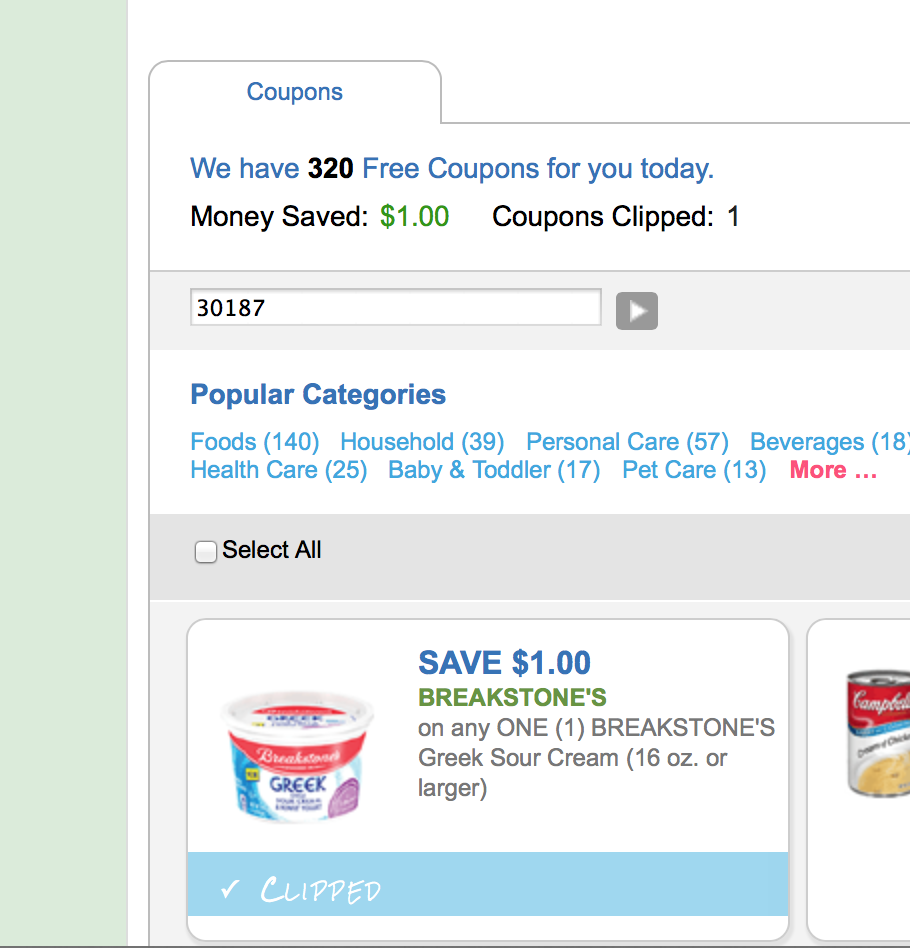This screenshot has height=948, width=910.
Task: Go to Pet Care (13) coupons
Action: [694, 470]
